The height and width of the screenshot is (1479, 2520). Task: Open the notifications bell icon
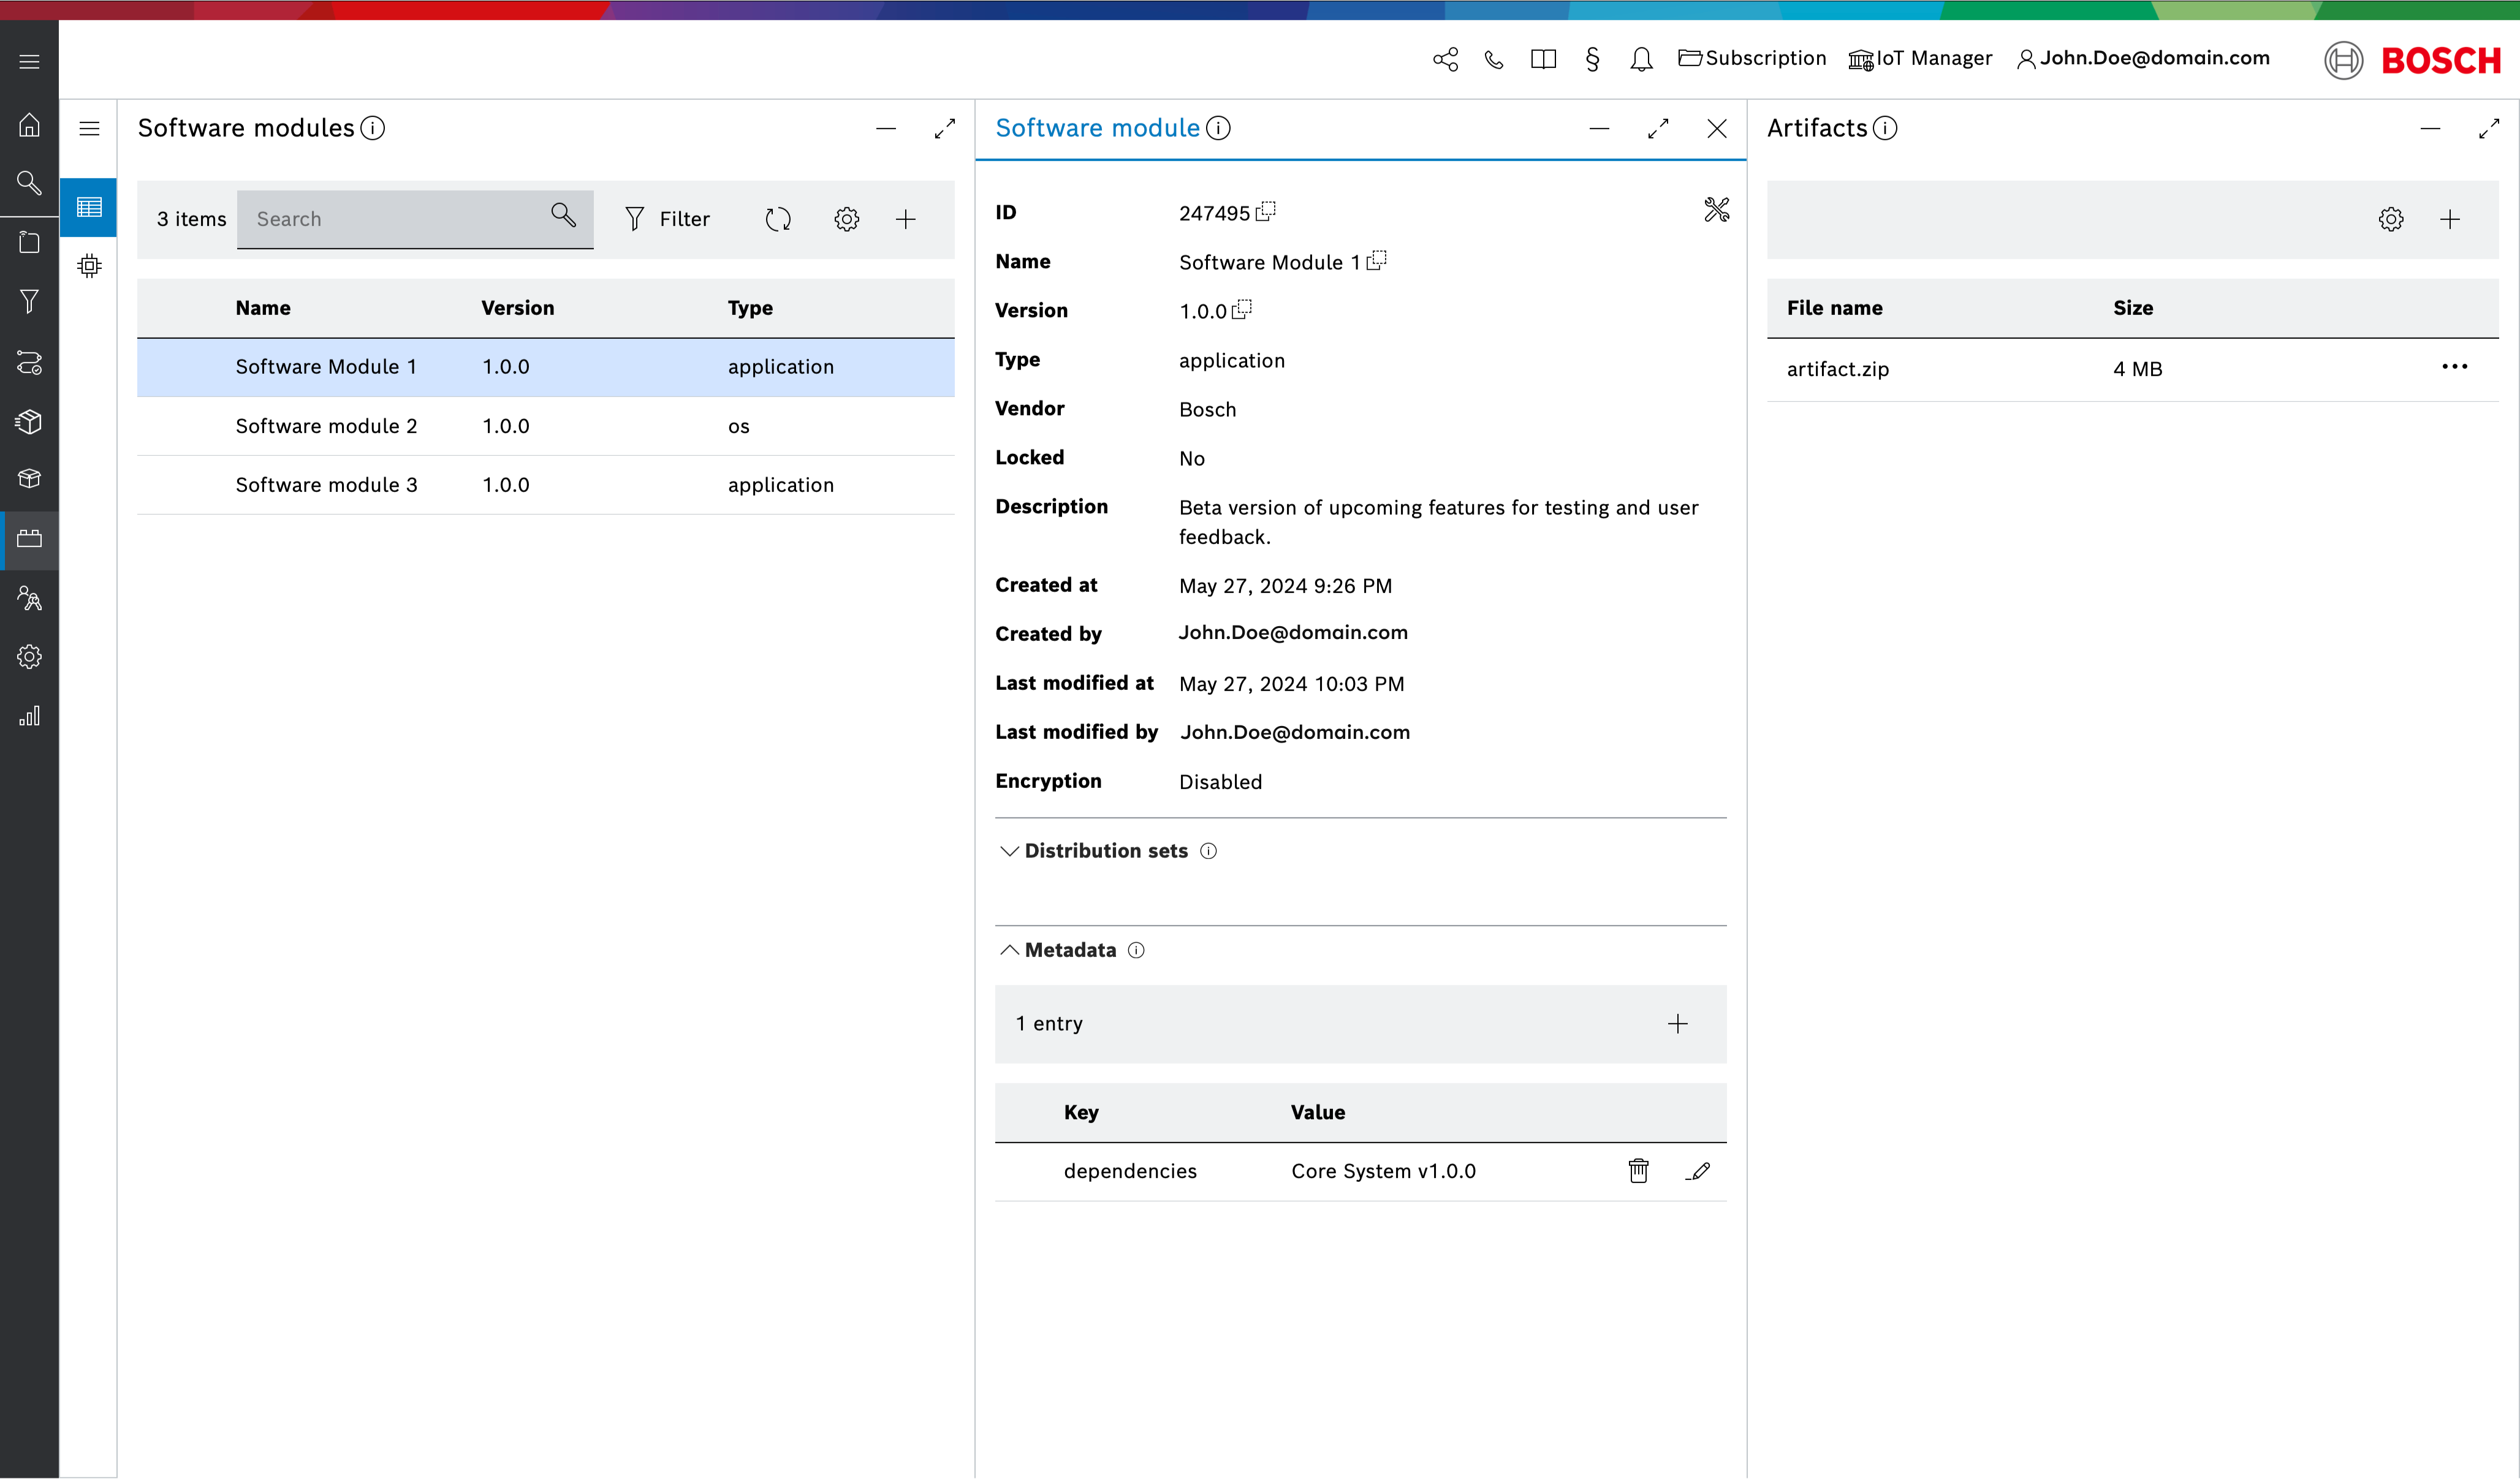pos(1641,59)
